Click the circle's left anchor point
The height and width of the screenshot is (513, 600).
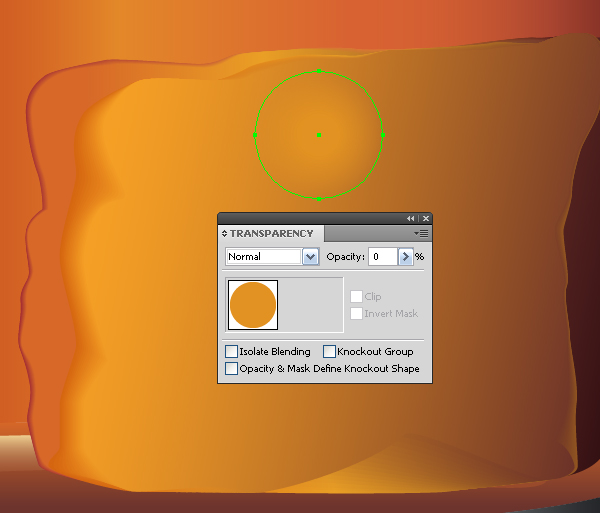[x=255, y=135]
